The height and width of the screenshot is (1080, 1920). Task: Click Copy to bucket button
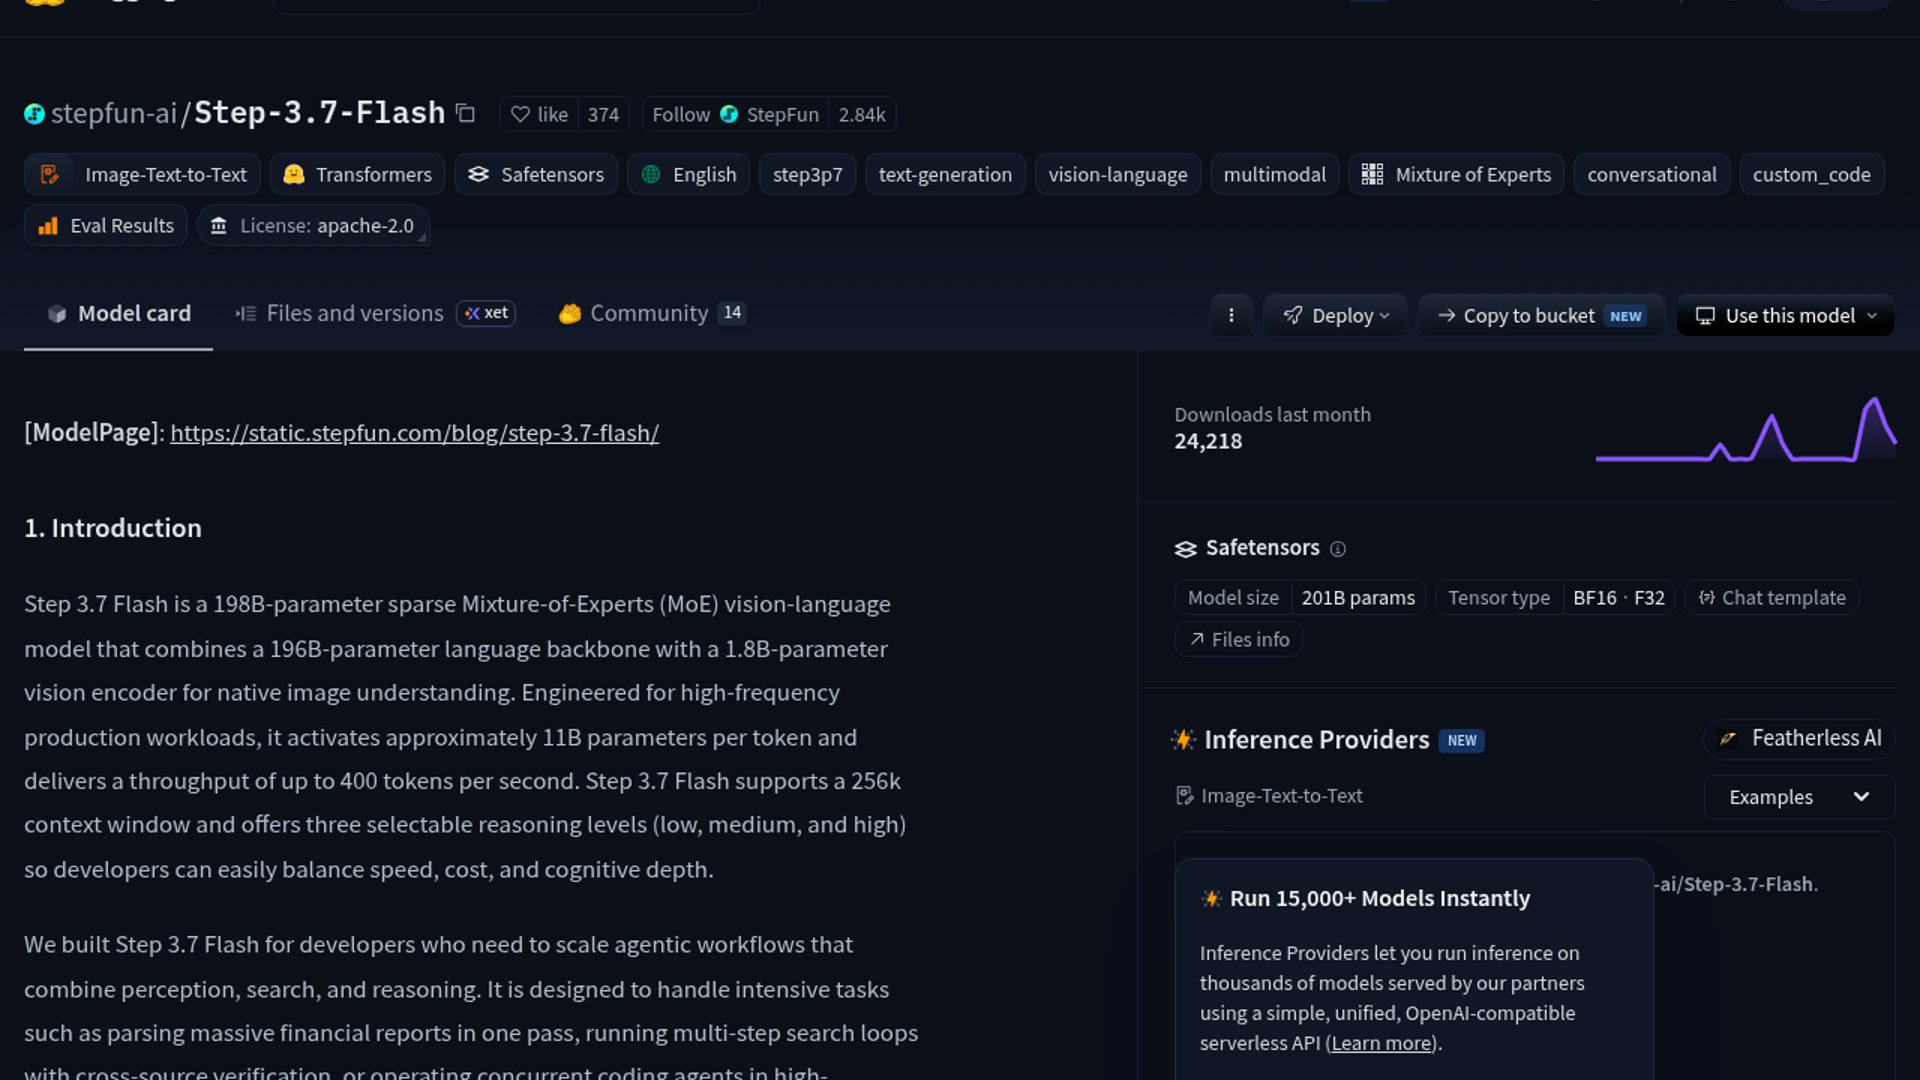point(1541,315)
